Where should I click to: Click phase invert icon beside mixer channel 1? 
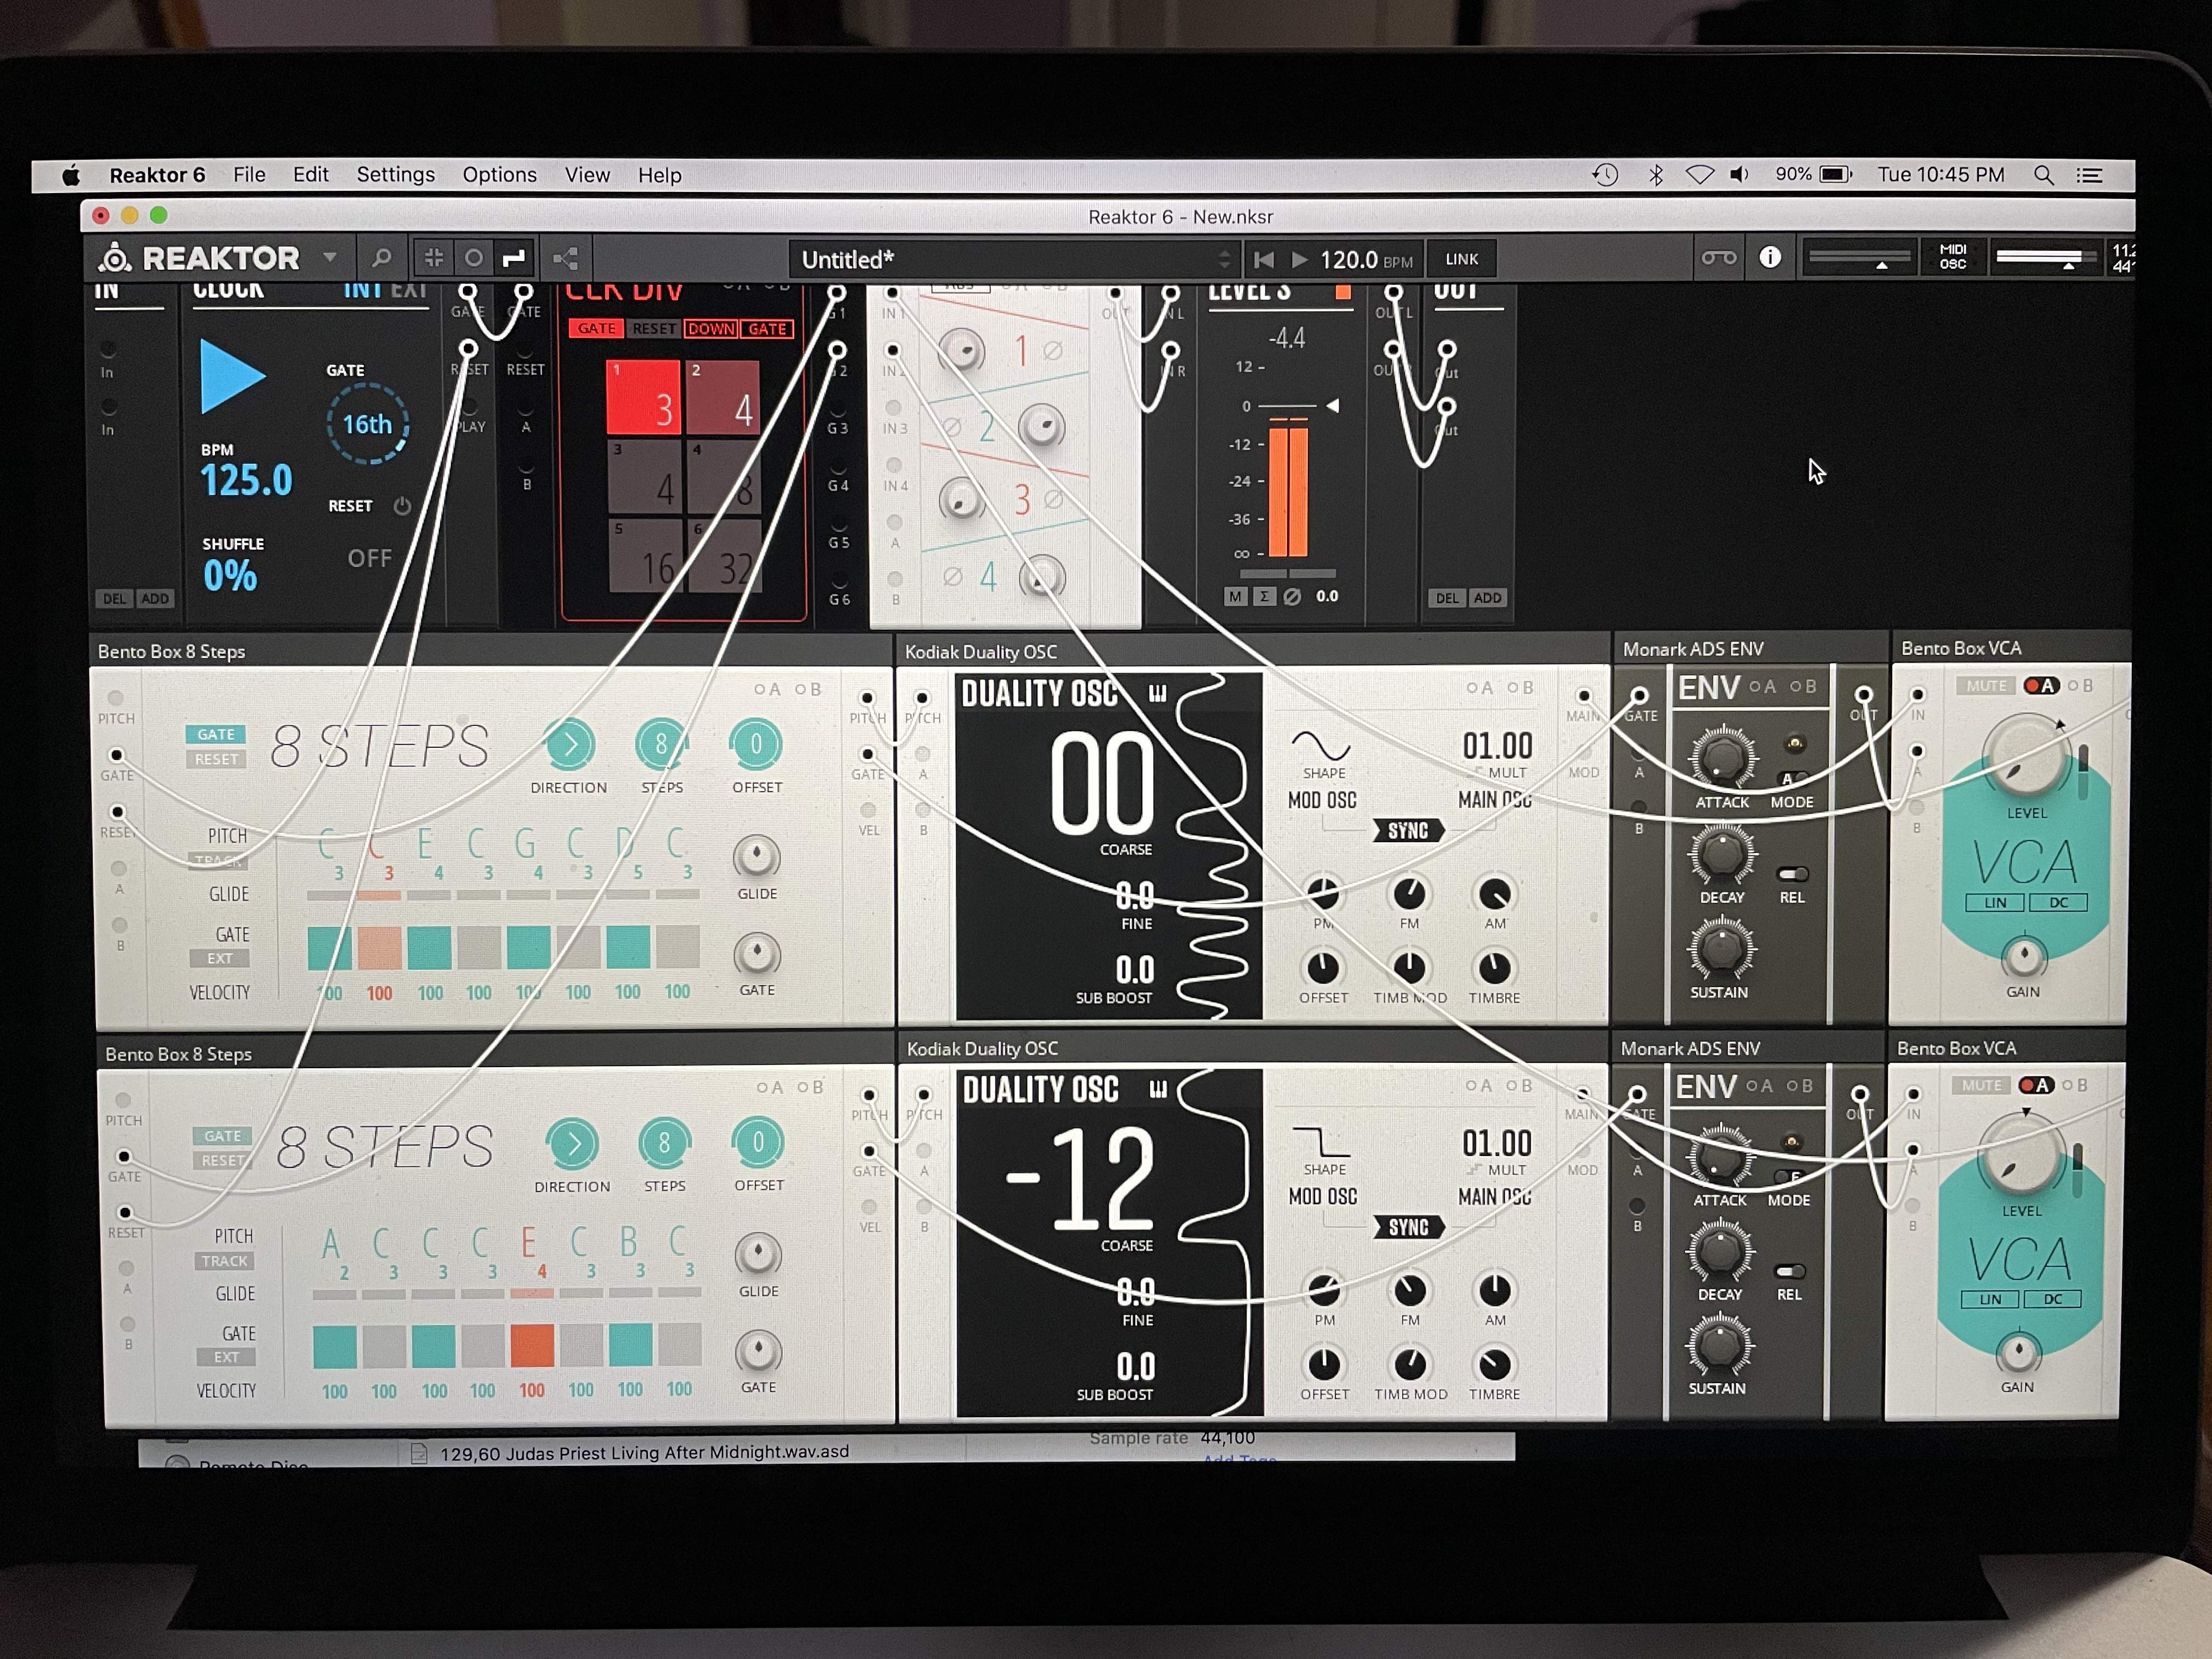1052,351
